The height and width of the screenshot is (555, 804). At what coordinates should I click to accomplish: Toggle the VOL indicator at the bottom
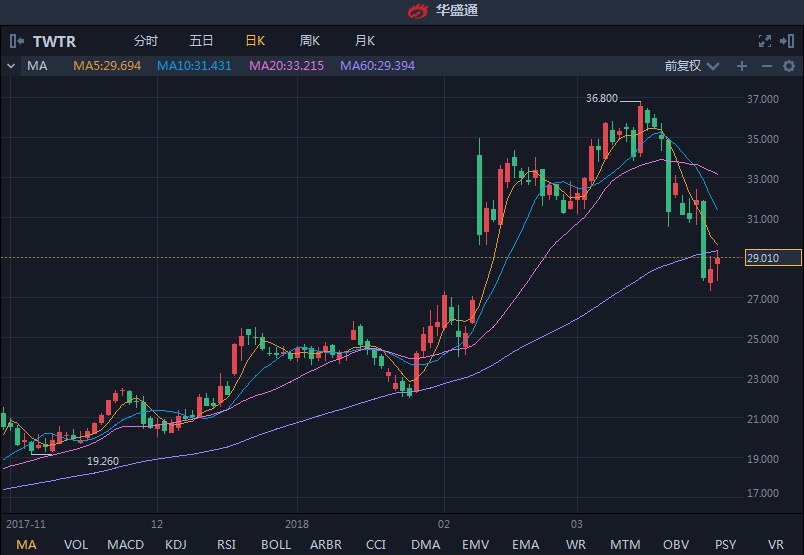76,544
